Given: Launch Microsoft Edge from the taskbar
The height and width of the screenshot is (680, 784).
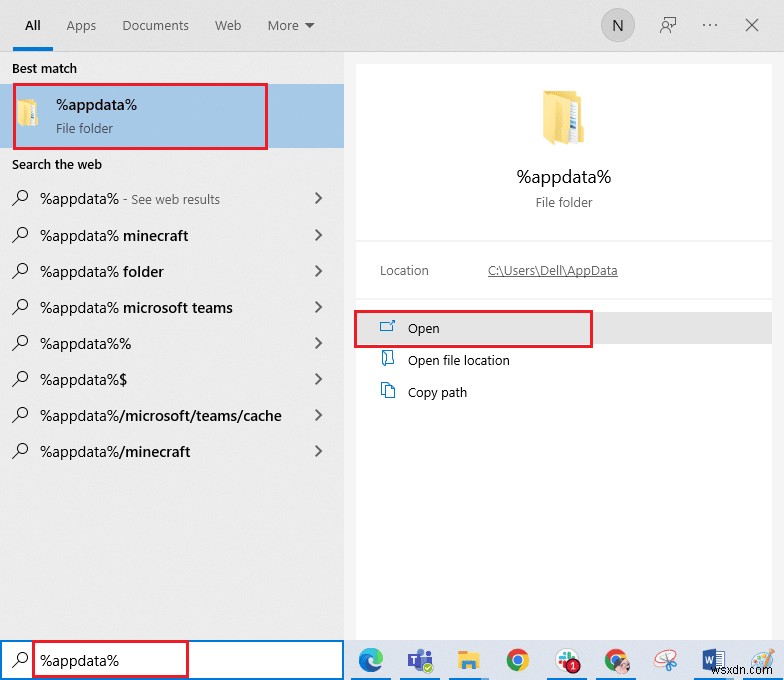Looking at the screenshot, I should pos(370,660).
